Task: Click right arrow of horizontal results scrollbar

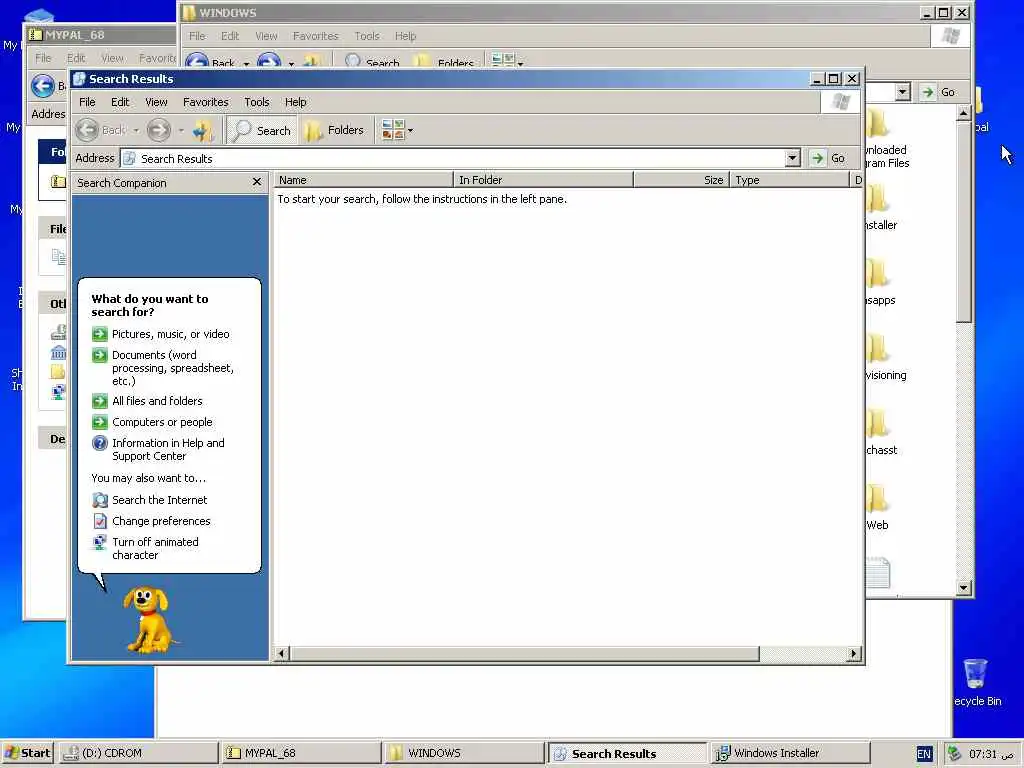Action: click(853, 653)
